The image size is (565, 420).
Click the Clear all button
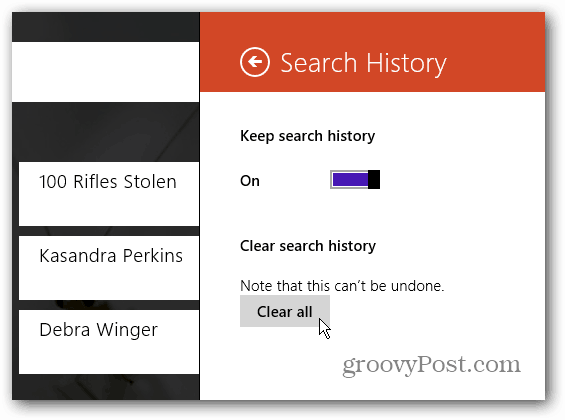[285, 311]
